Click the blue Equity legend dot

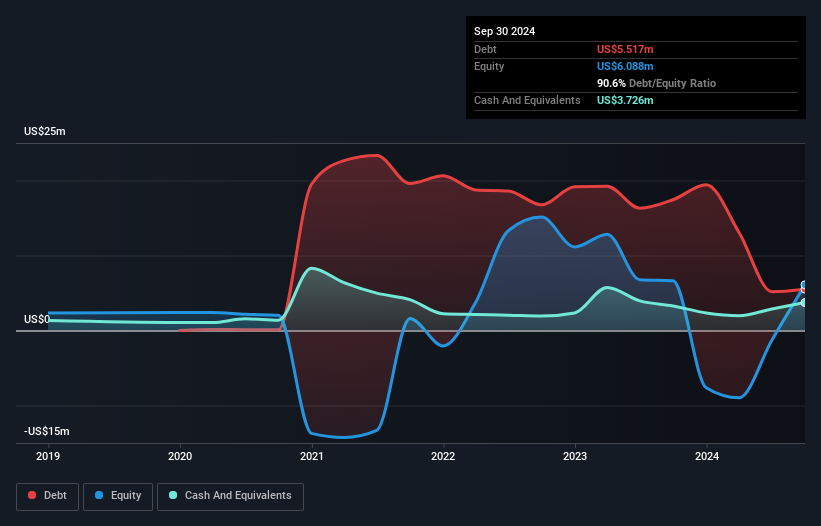tap(99, 495)
